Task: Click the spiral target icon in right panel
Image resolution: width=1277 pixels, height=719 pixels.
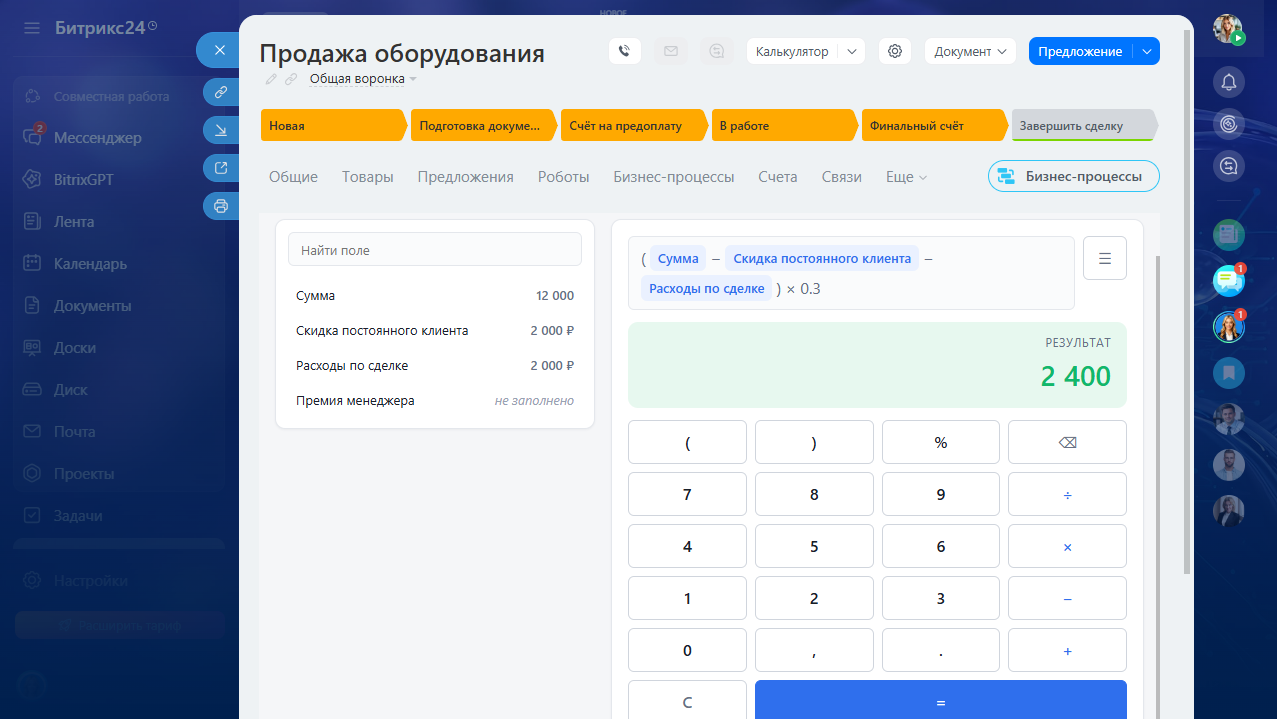Action: pos(1229,123)
